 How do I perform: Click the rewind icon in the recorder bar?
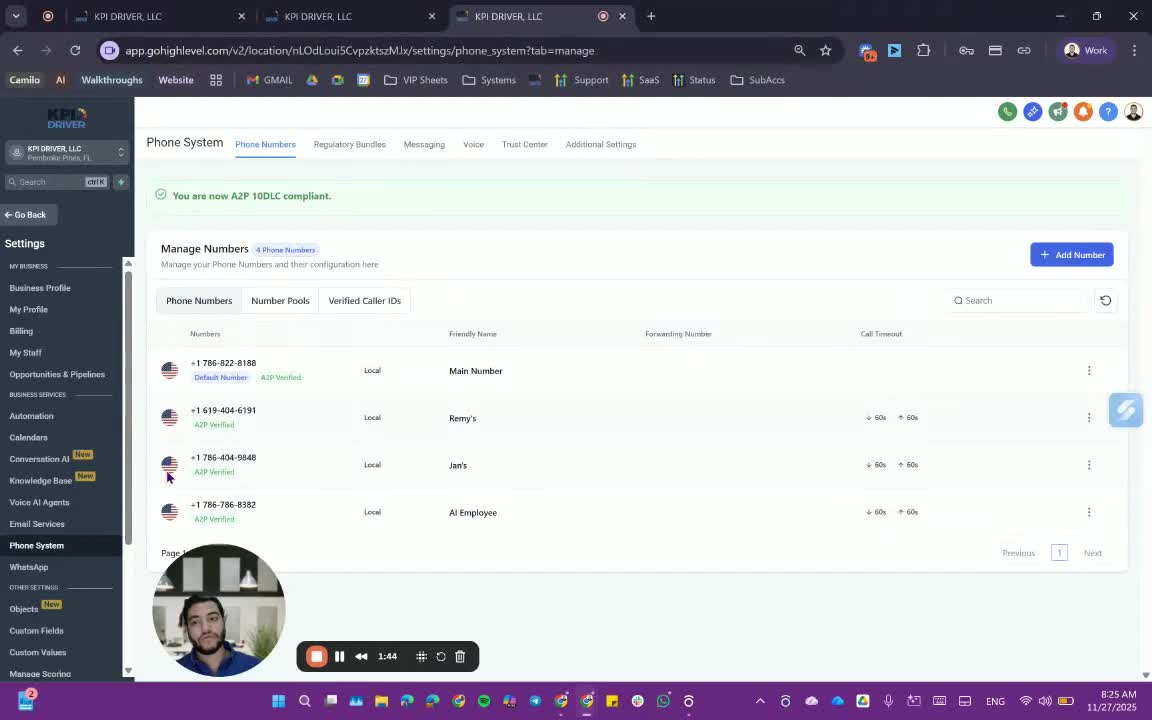tap(361, 656)
